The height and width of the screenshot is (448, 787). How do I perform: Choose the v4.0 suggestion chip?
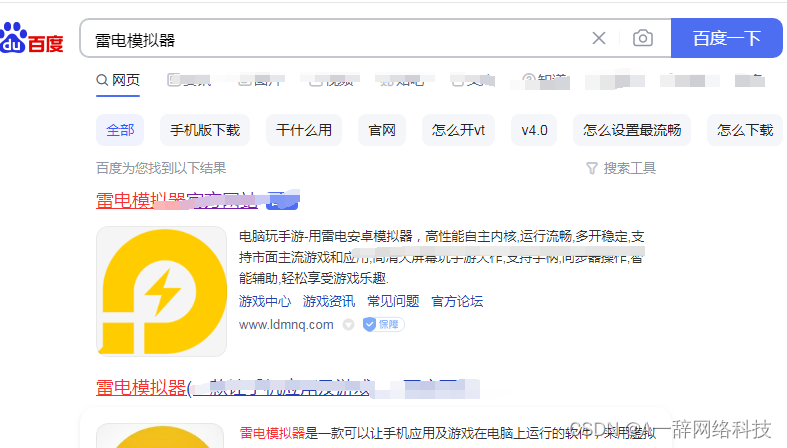pos(534,130)
